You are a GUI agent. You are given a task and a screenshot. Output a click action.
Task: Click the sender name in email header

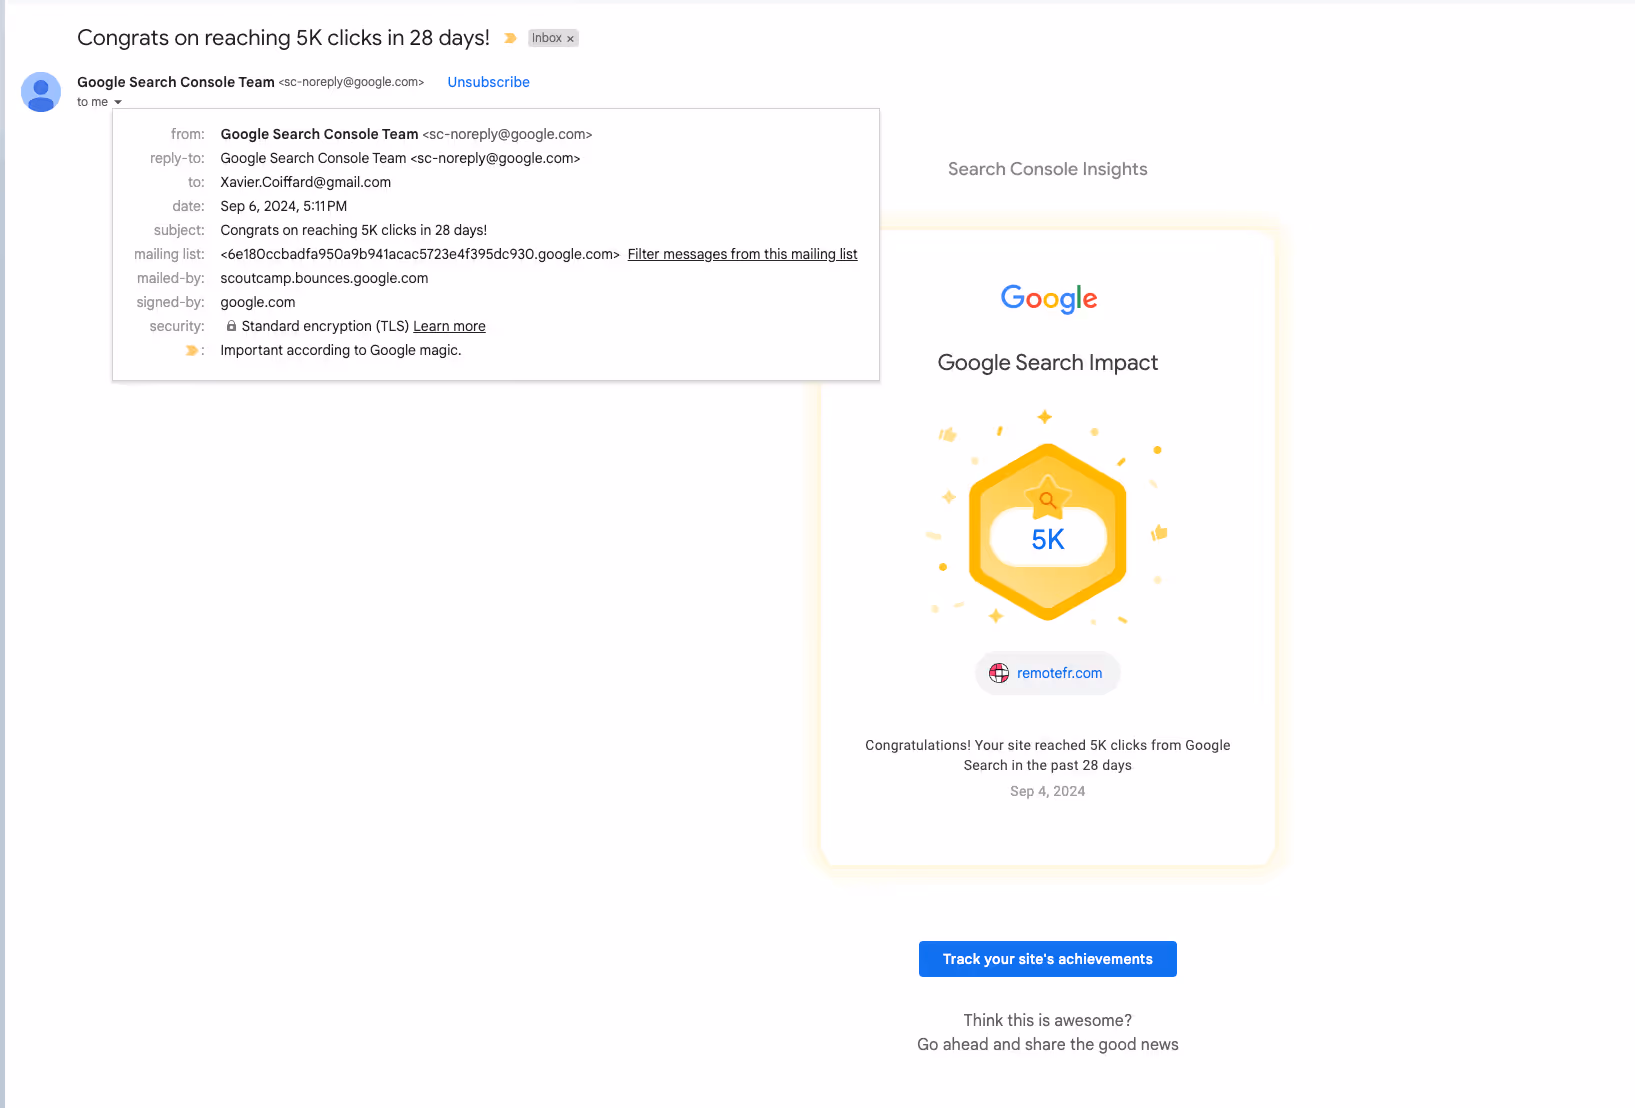(x=175, y=82)
